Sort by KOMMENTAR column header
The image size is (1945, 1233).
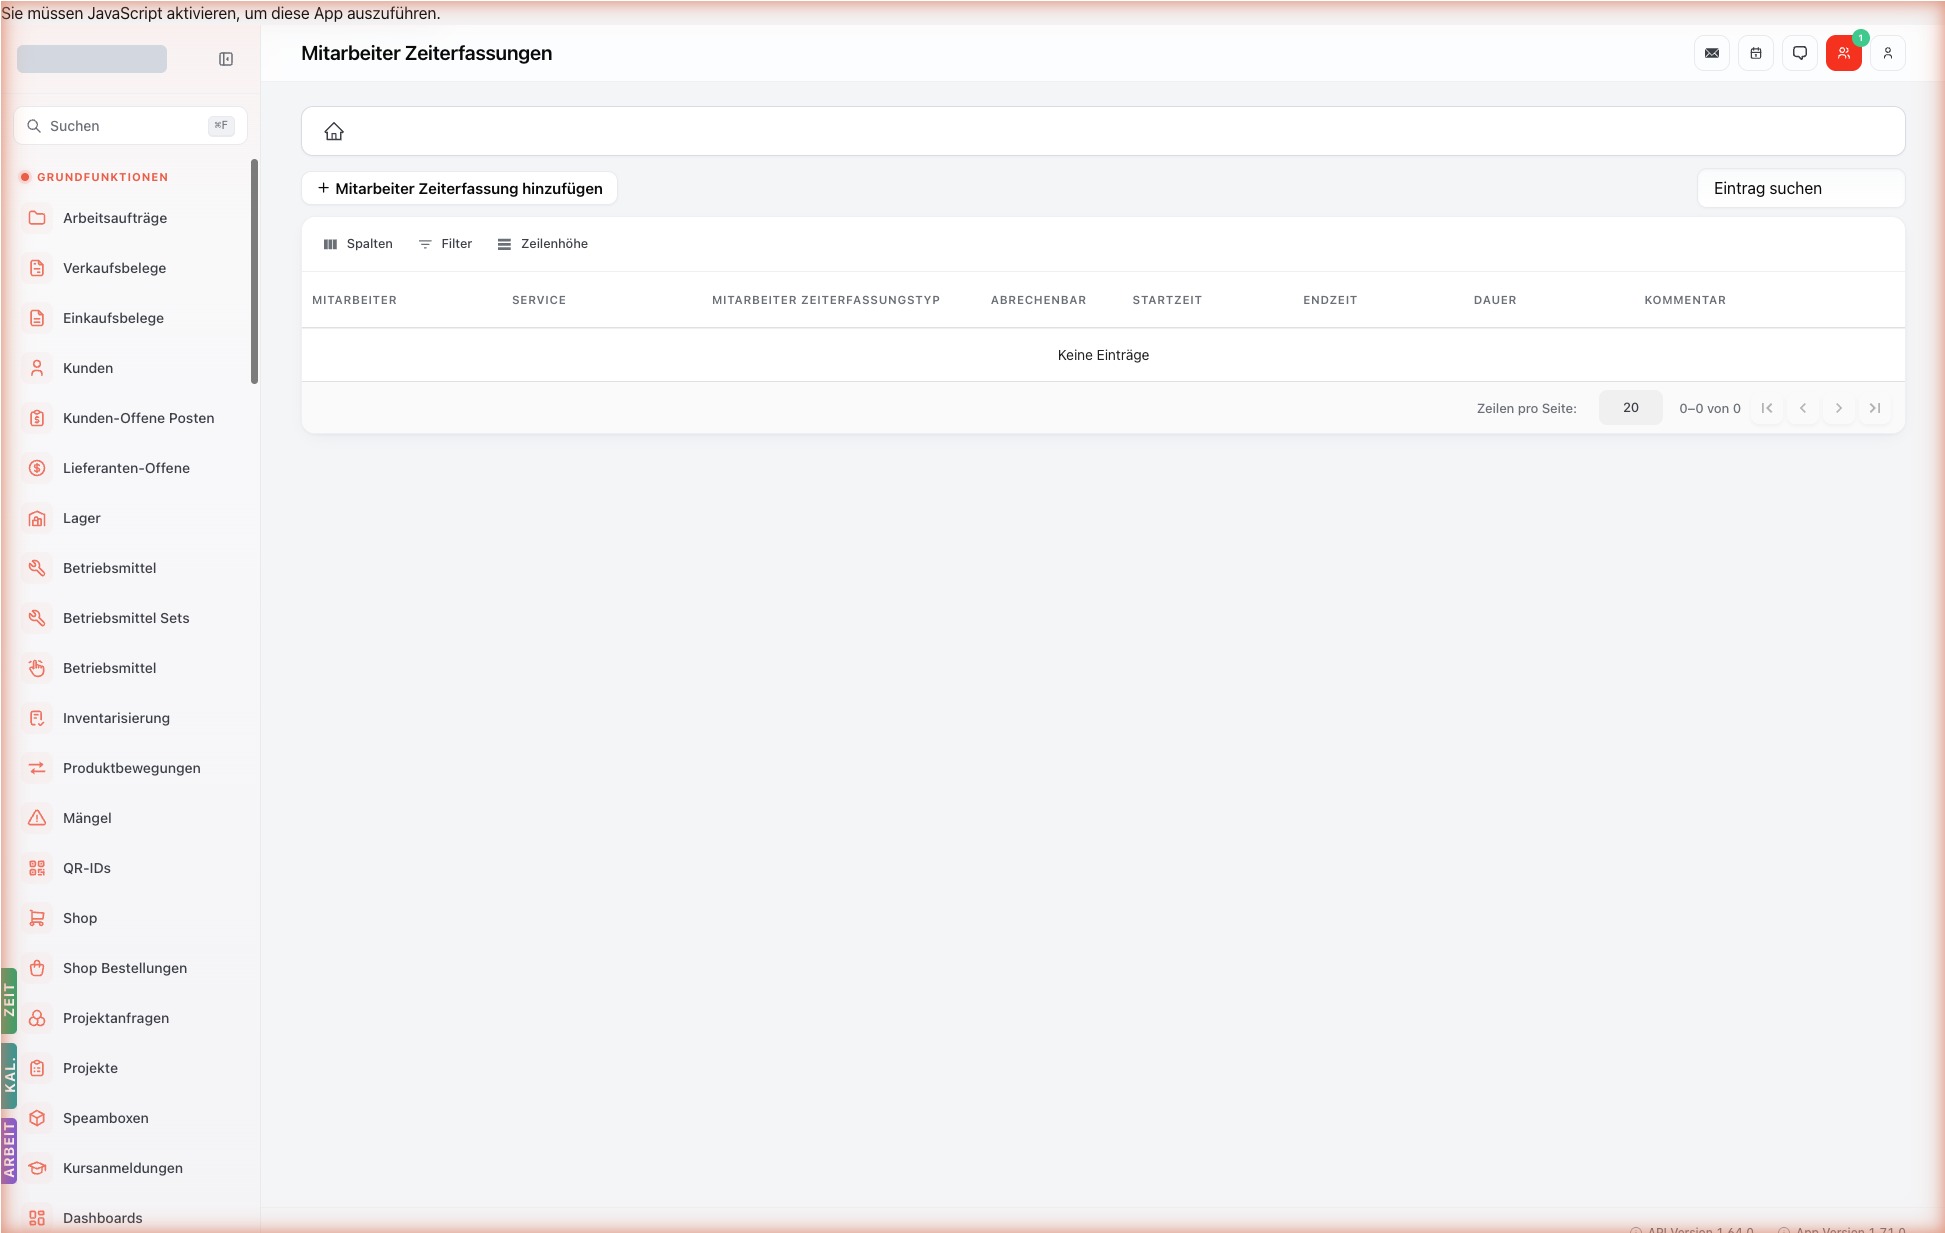(1685, 300)
